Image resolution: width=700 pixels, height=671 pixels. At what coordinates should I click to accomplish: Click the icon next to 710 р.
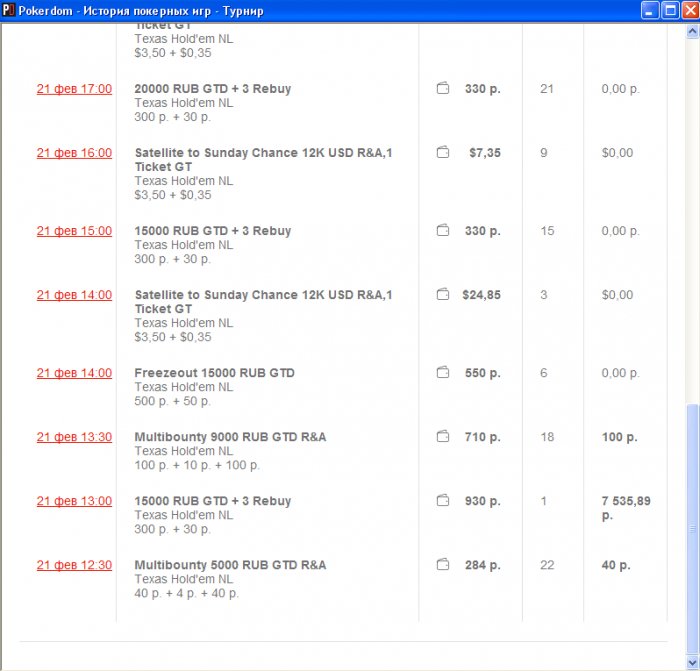[x=443, y=437]
